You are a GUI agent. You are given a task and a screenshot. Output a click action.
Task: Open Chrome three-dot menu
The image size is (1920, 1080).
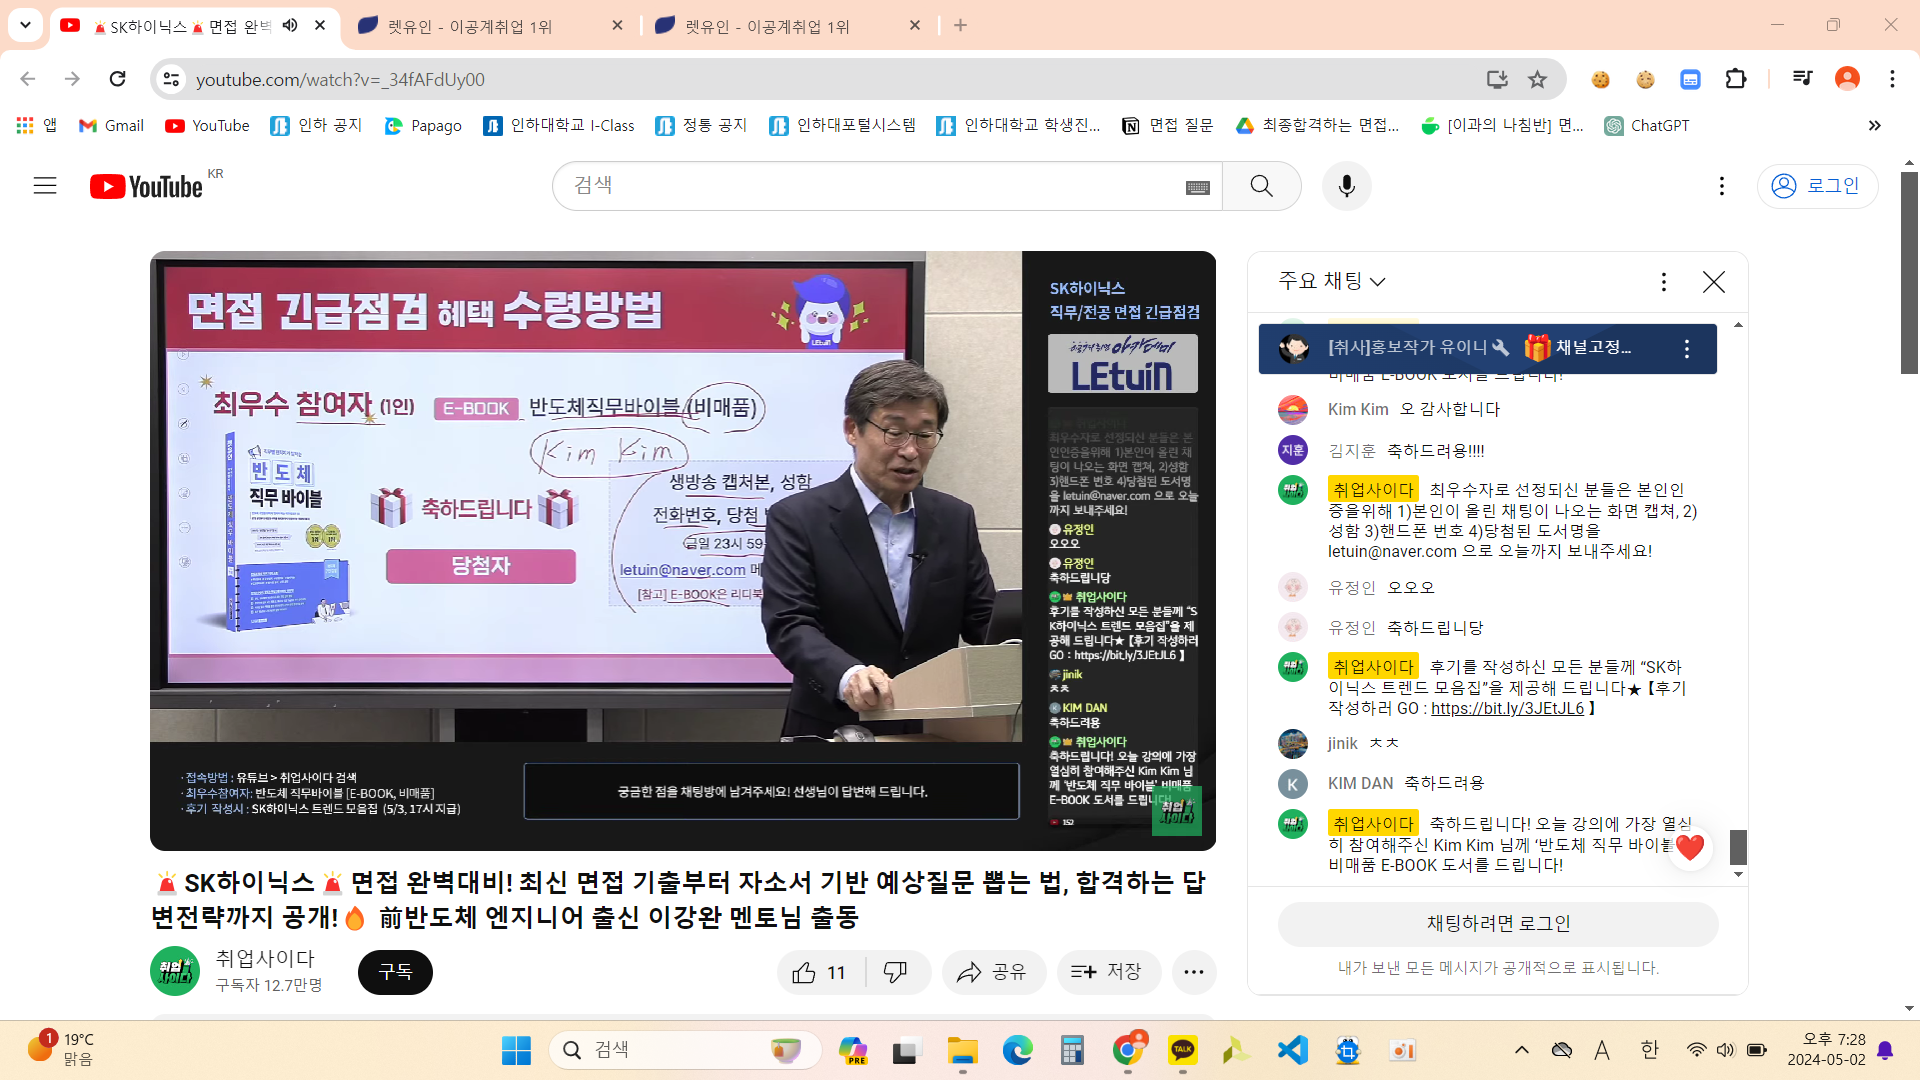[x=1892, y=79]
